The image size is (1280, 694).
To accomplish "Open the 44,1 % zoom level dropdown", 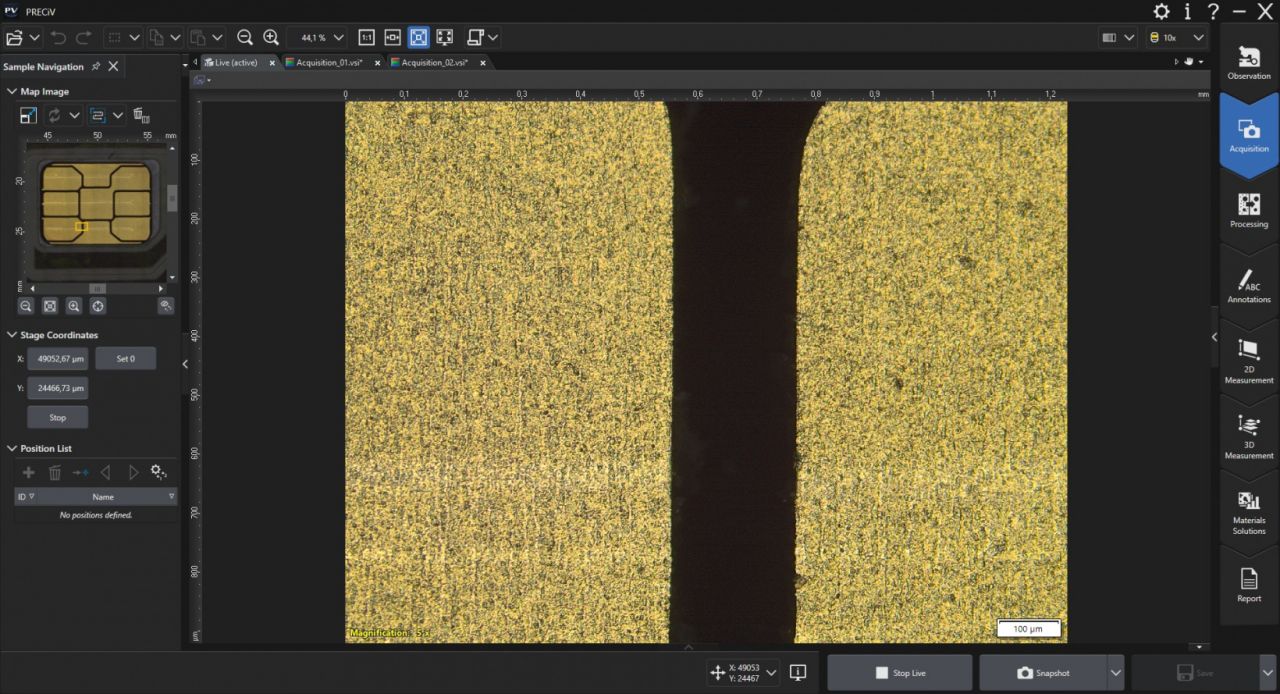I will [x=338, y=37].
